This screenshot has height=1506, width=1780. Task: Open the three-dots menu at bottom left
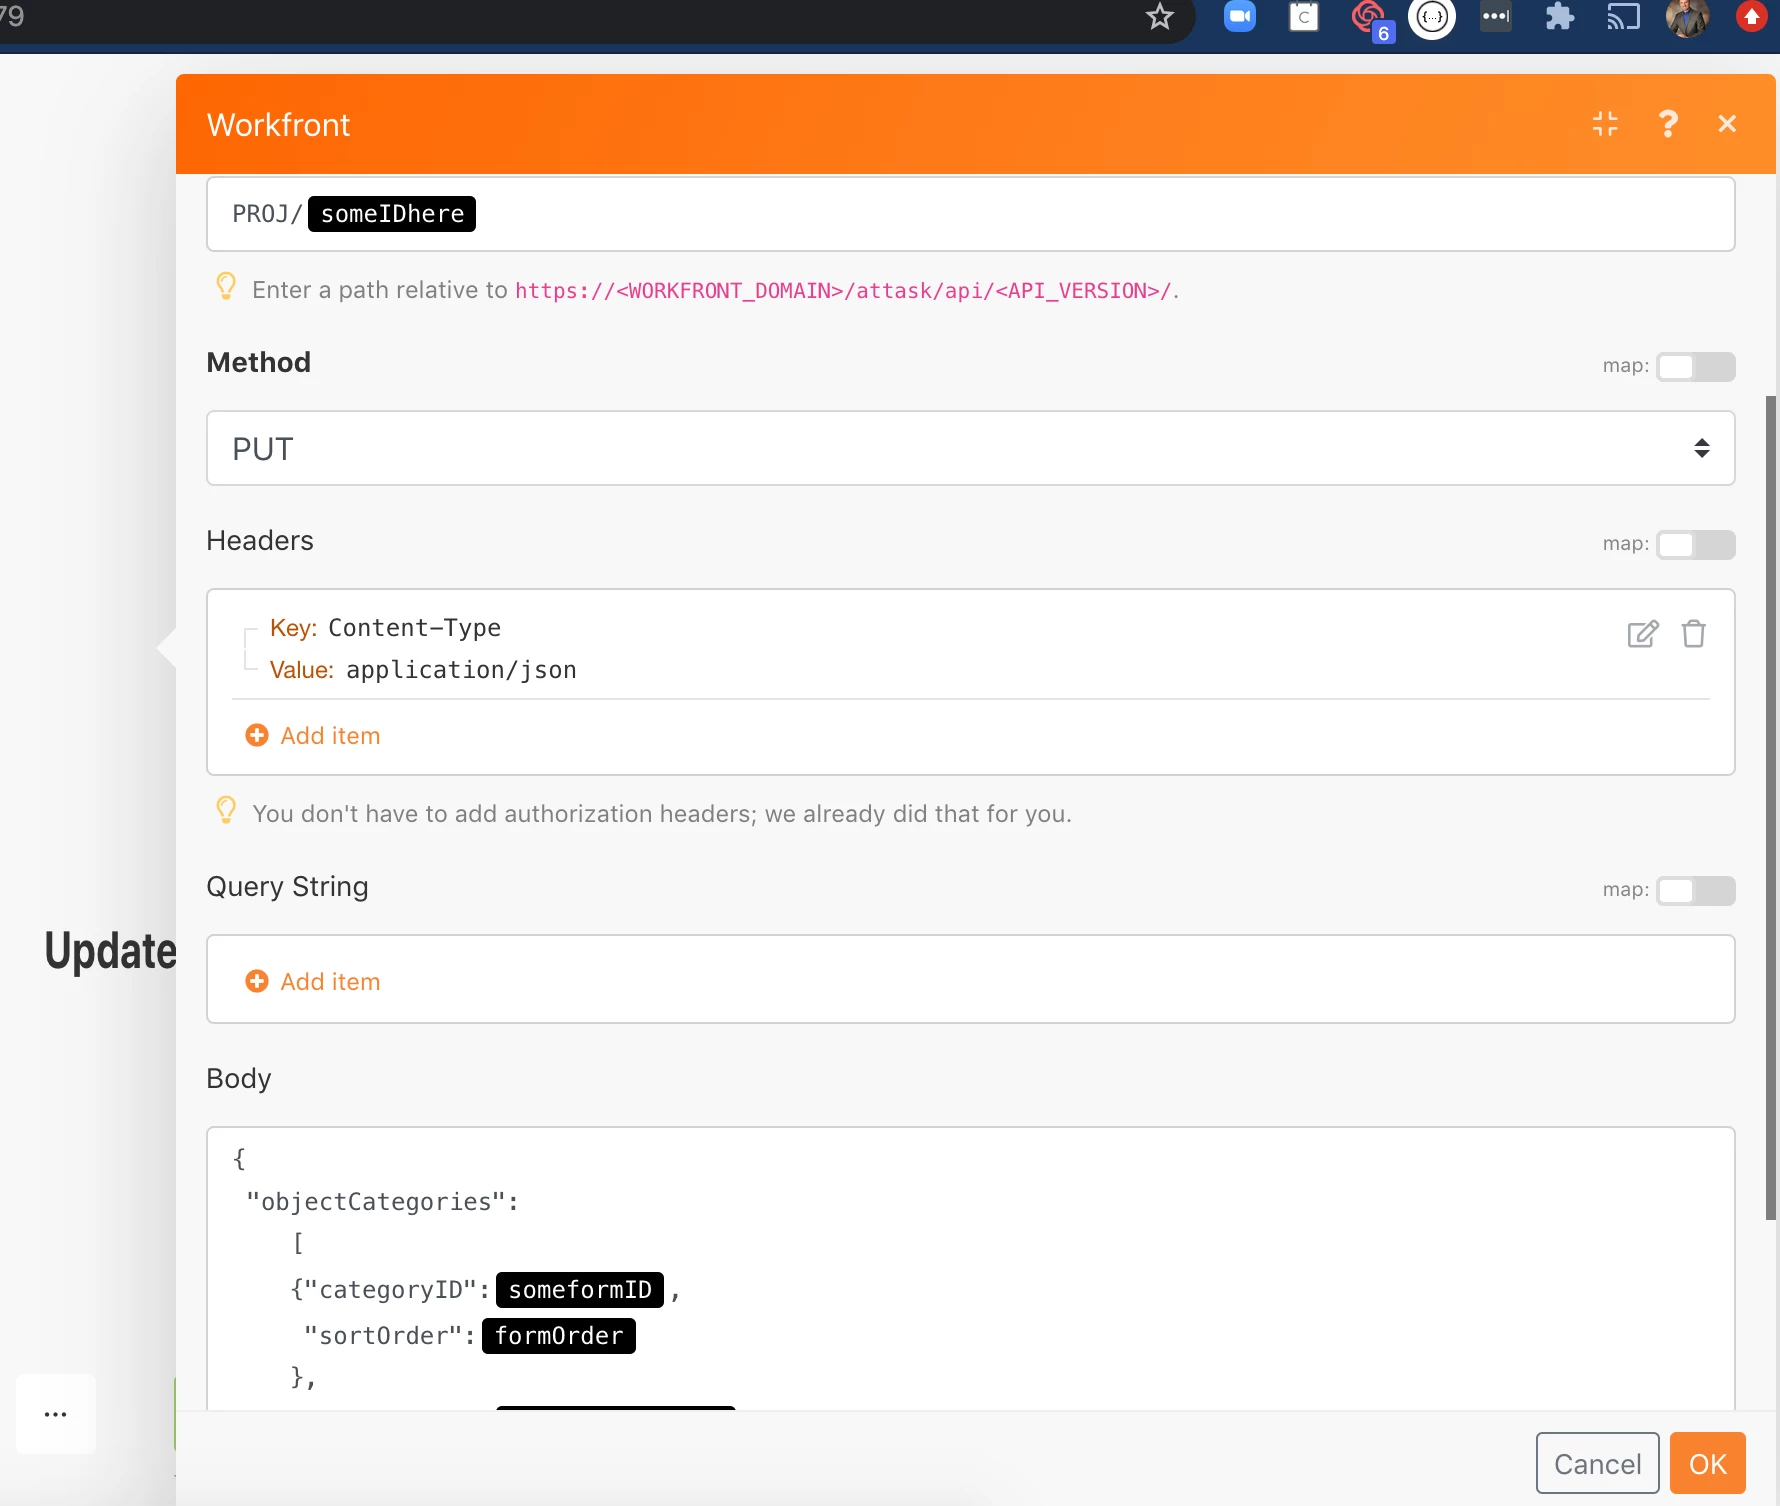coord(56,1414)
